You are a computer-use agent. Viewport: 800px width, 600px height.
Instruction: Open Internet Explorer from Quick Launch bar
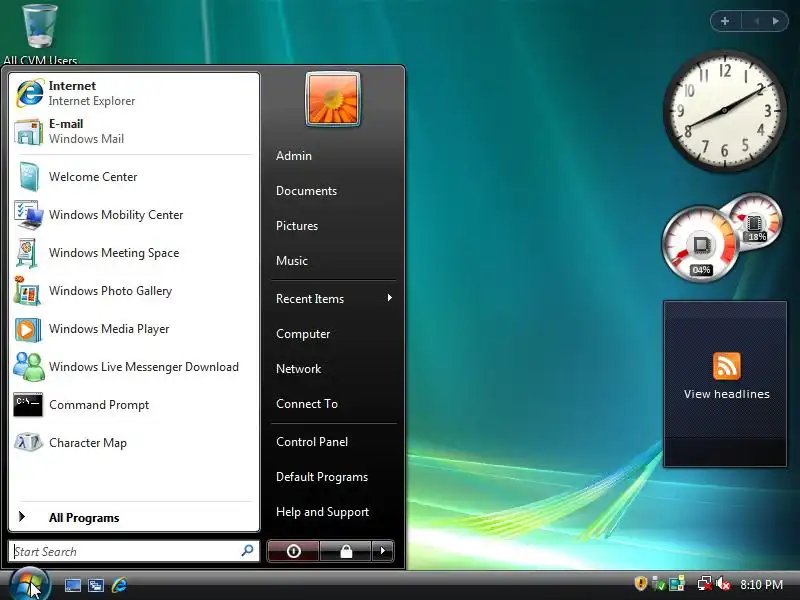tap(119, 585)
